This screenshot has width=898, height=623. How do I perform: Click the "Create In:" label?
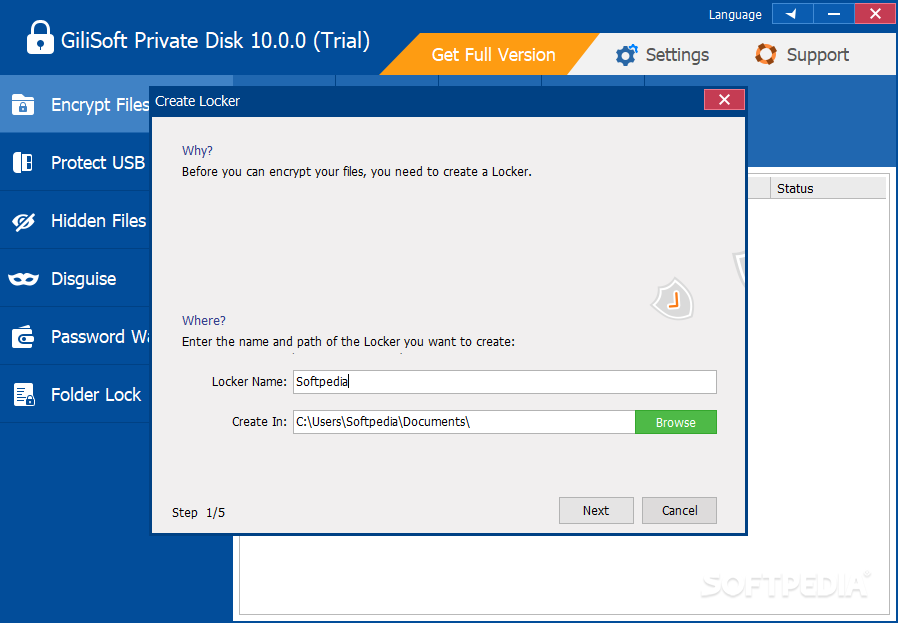[x=259, y=422]
